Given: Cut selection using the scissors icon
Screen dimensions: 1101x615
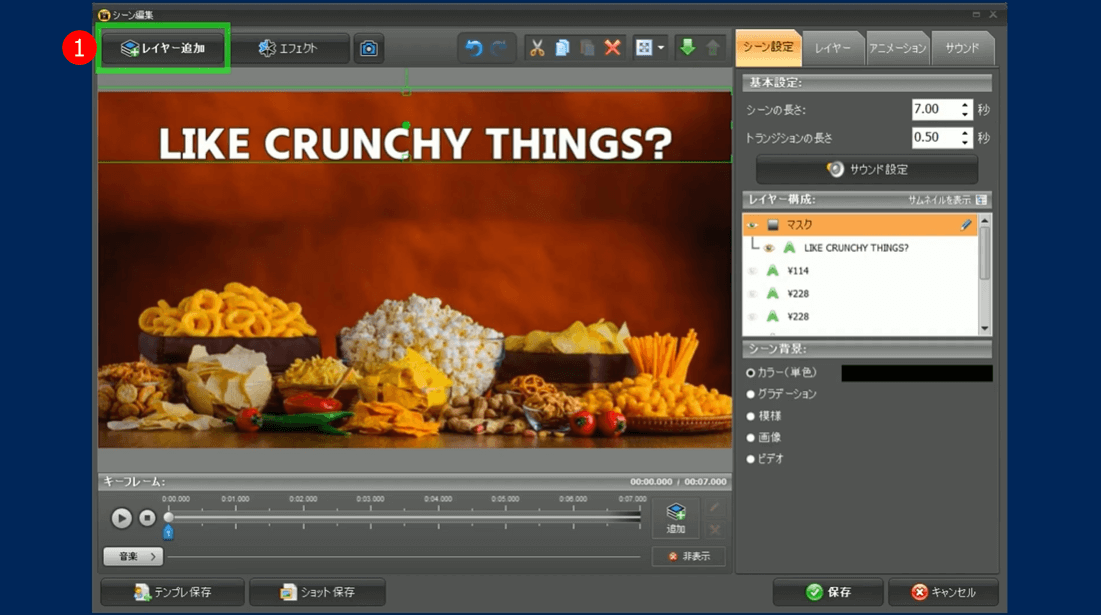Looking at the screenshot, I should [x=537, y=48].
